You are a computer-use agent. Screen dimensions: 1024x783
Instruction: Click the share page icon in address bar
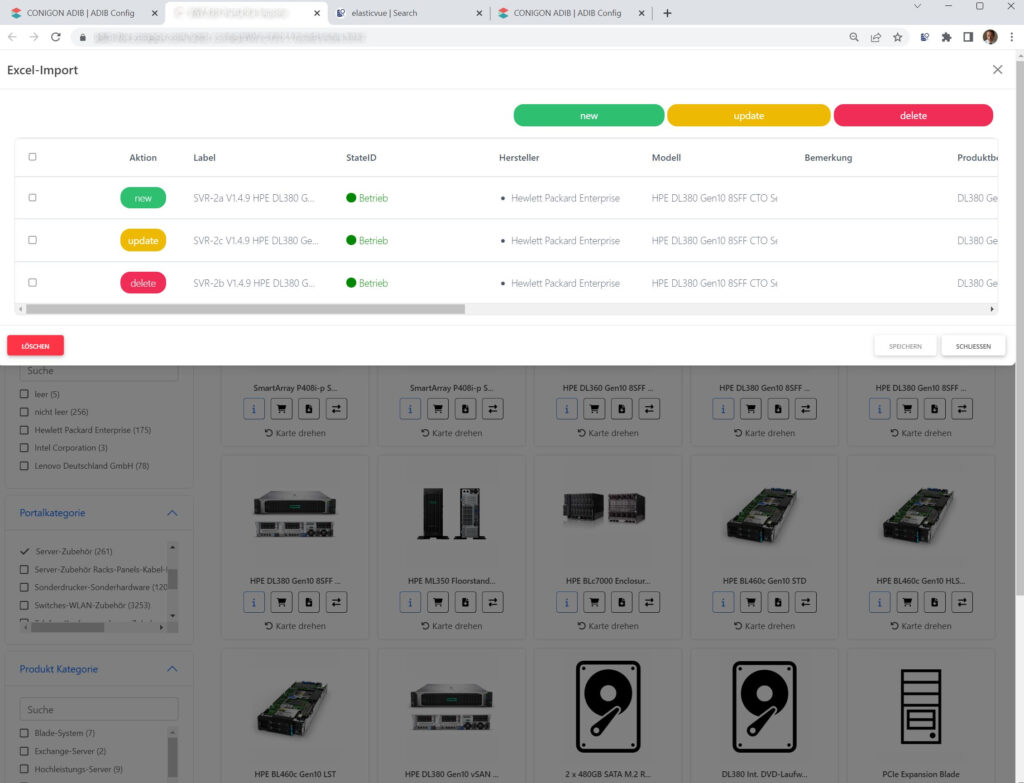(876, 37)
